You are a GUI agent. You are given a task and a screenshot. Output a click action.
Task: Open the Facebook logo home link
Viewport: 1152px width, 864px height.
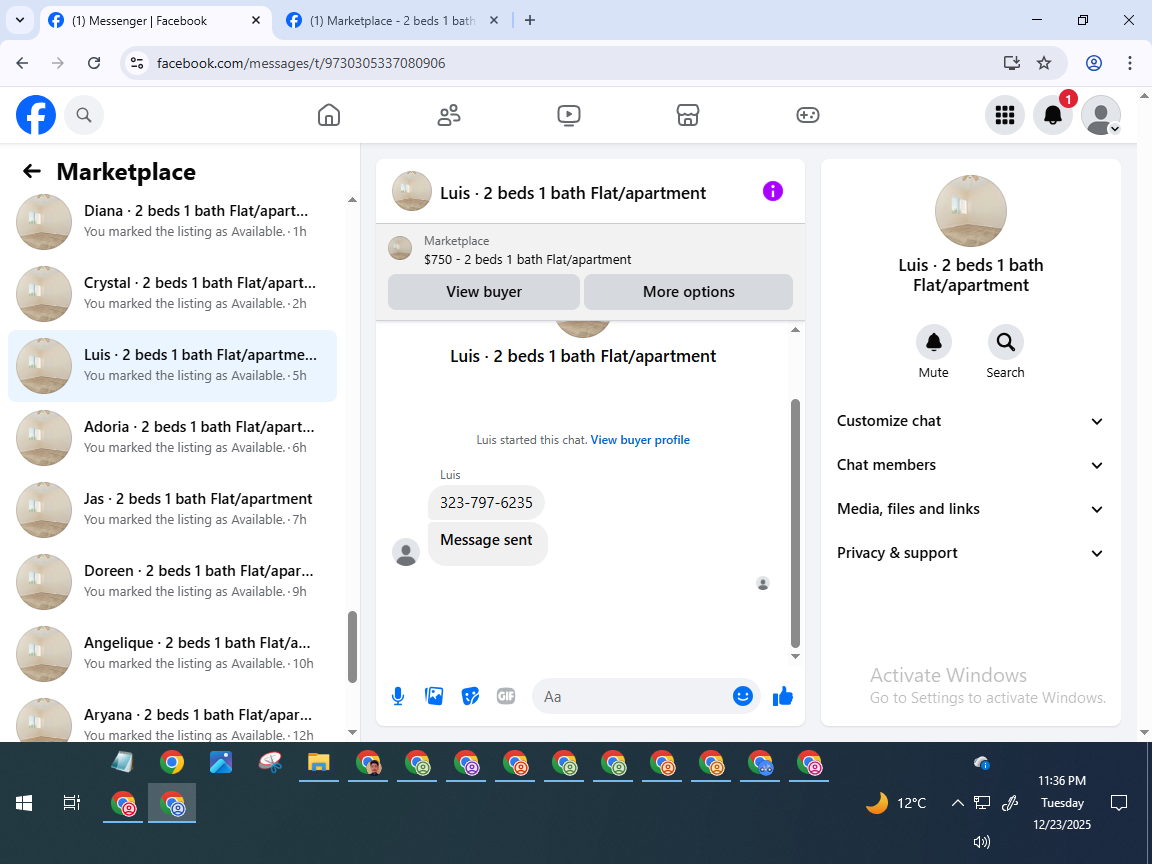tap(36, 115)
